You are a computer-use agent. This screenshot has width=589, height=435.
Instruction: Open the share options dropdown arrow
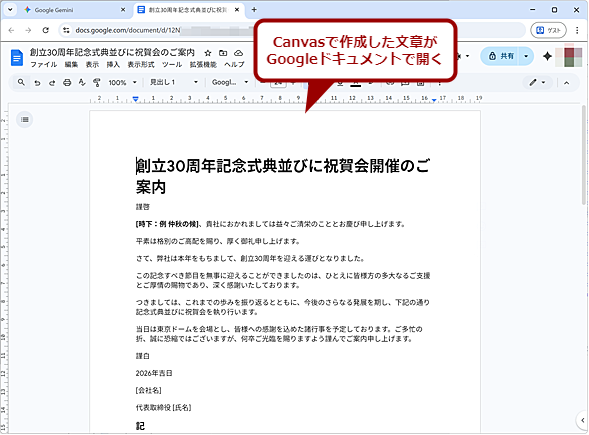[x=526, y=56]
